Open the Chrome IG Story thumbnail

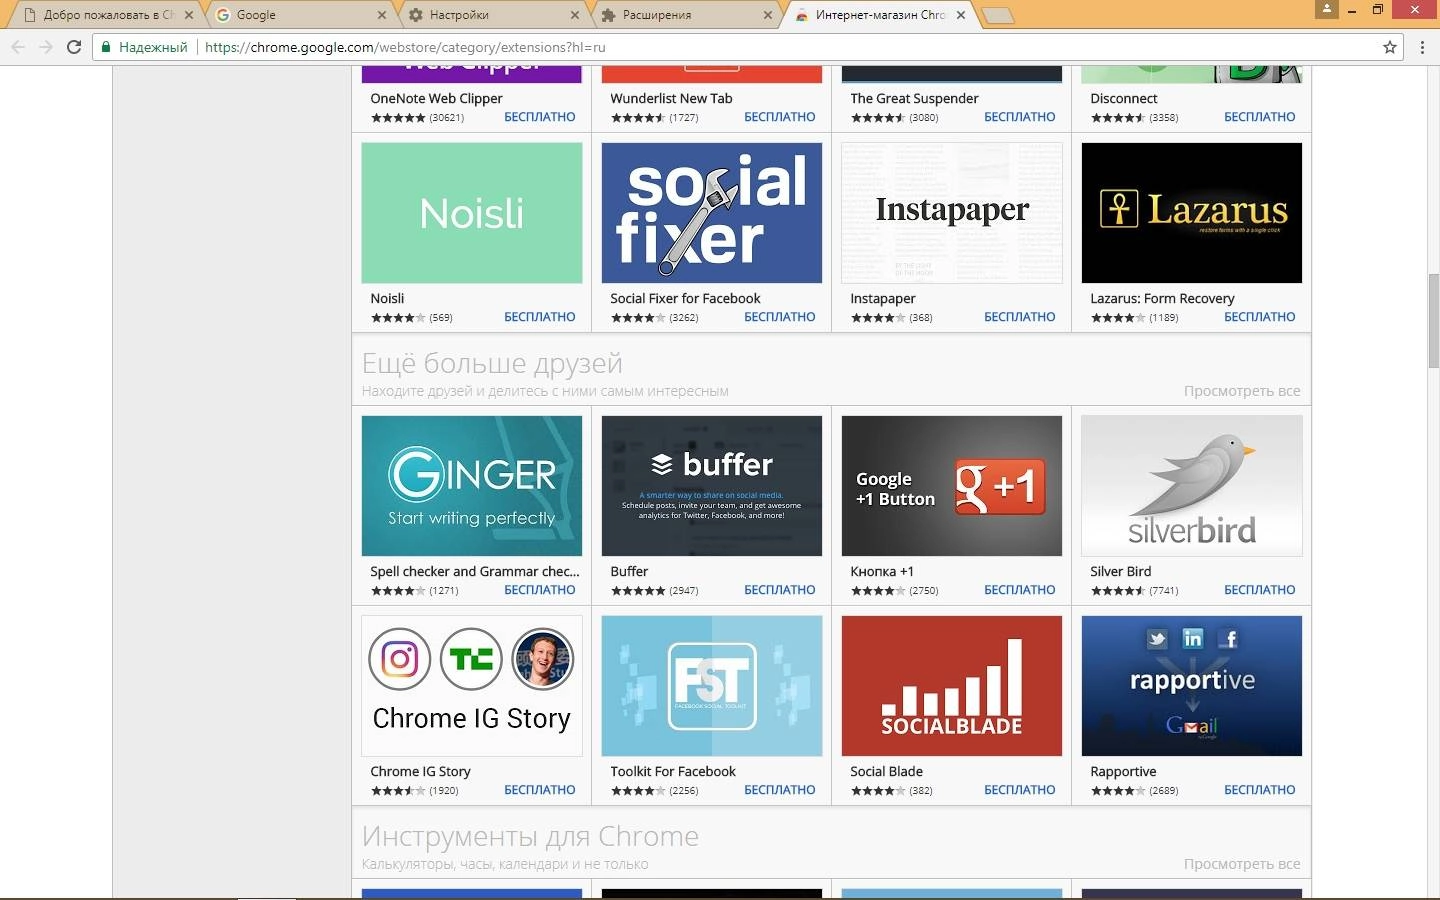pyautogui.click(x=472, y=686)
